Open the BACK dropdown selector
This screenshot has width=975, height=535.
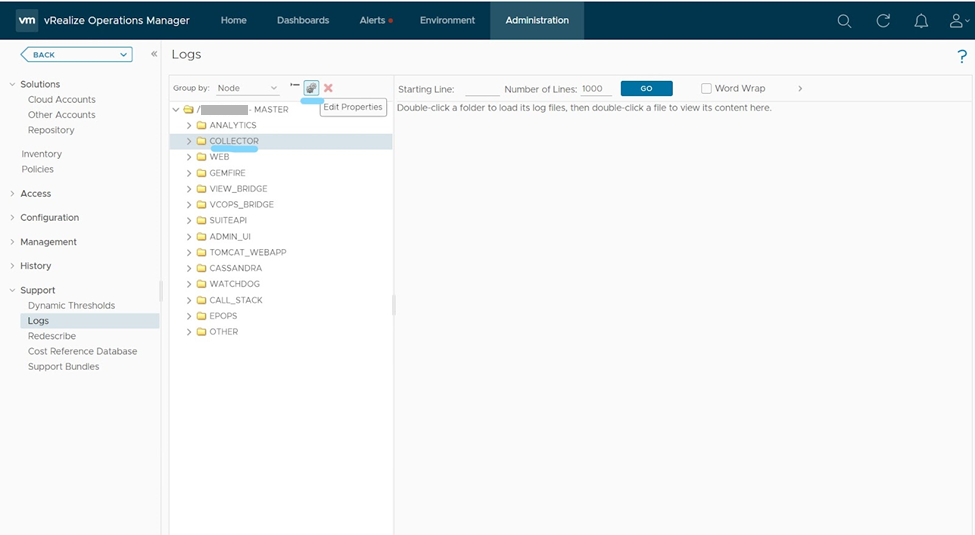click(76, 55)
